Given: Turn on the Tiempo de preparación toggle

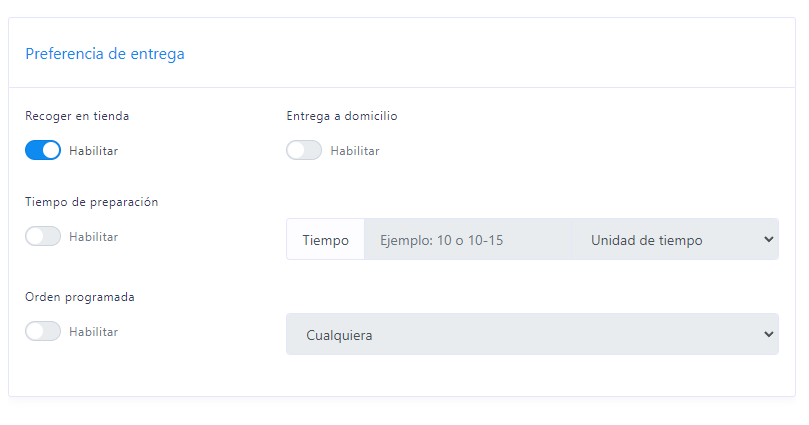Looking at the screenshot, I should click(43, 236).
